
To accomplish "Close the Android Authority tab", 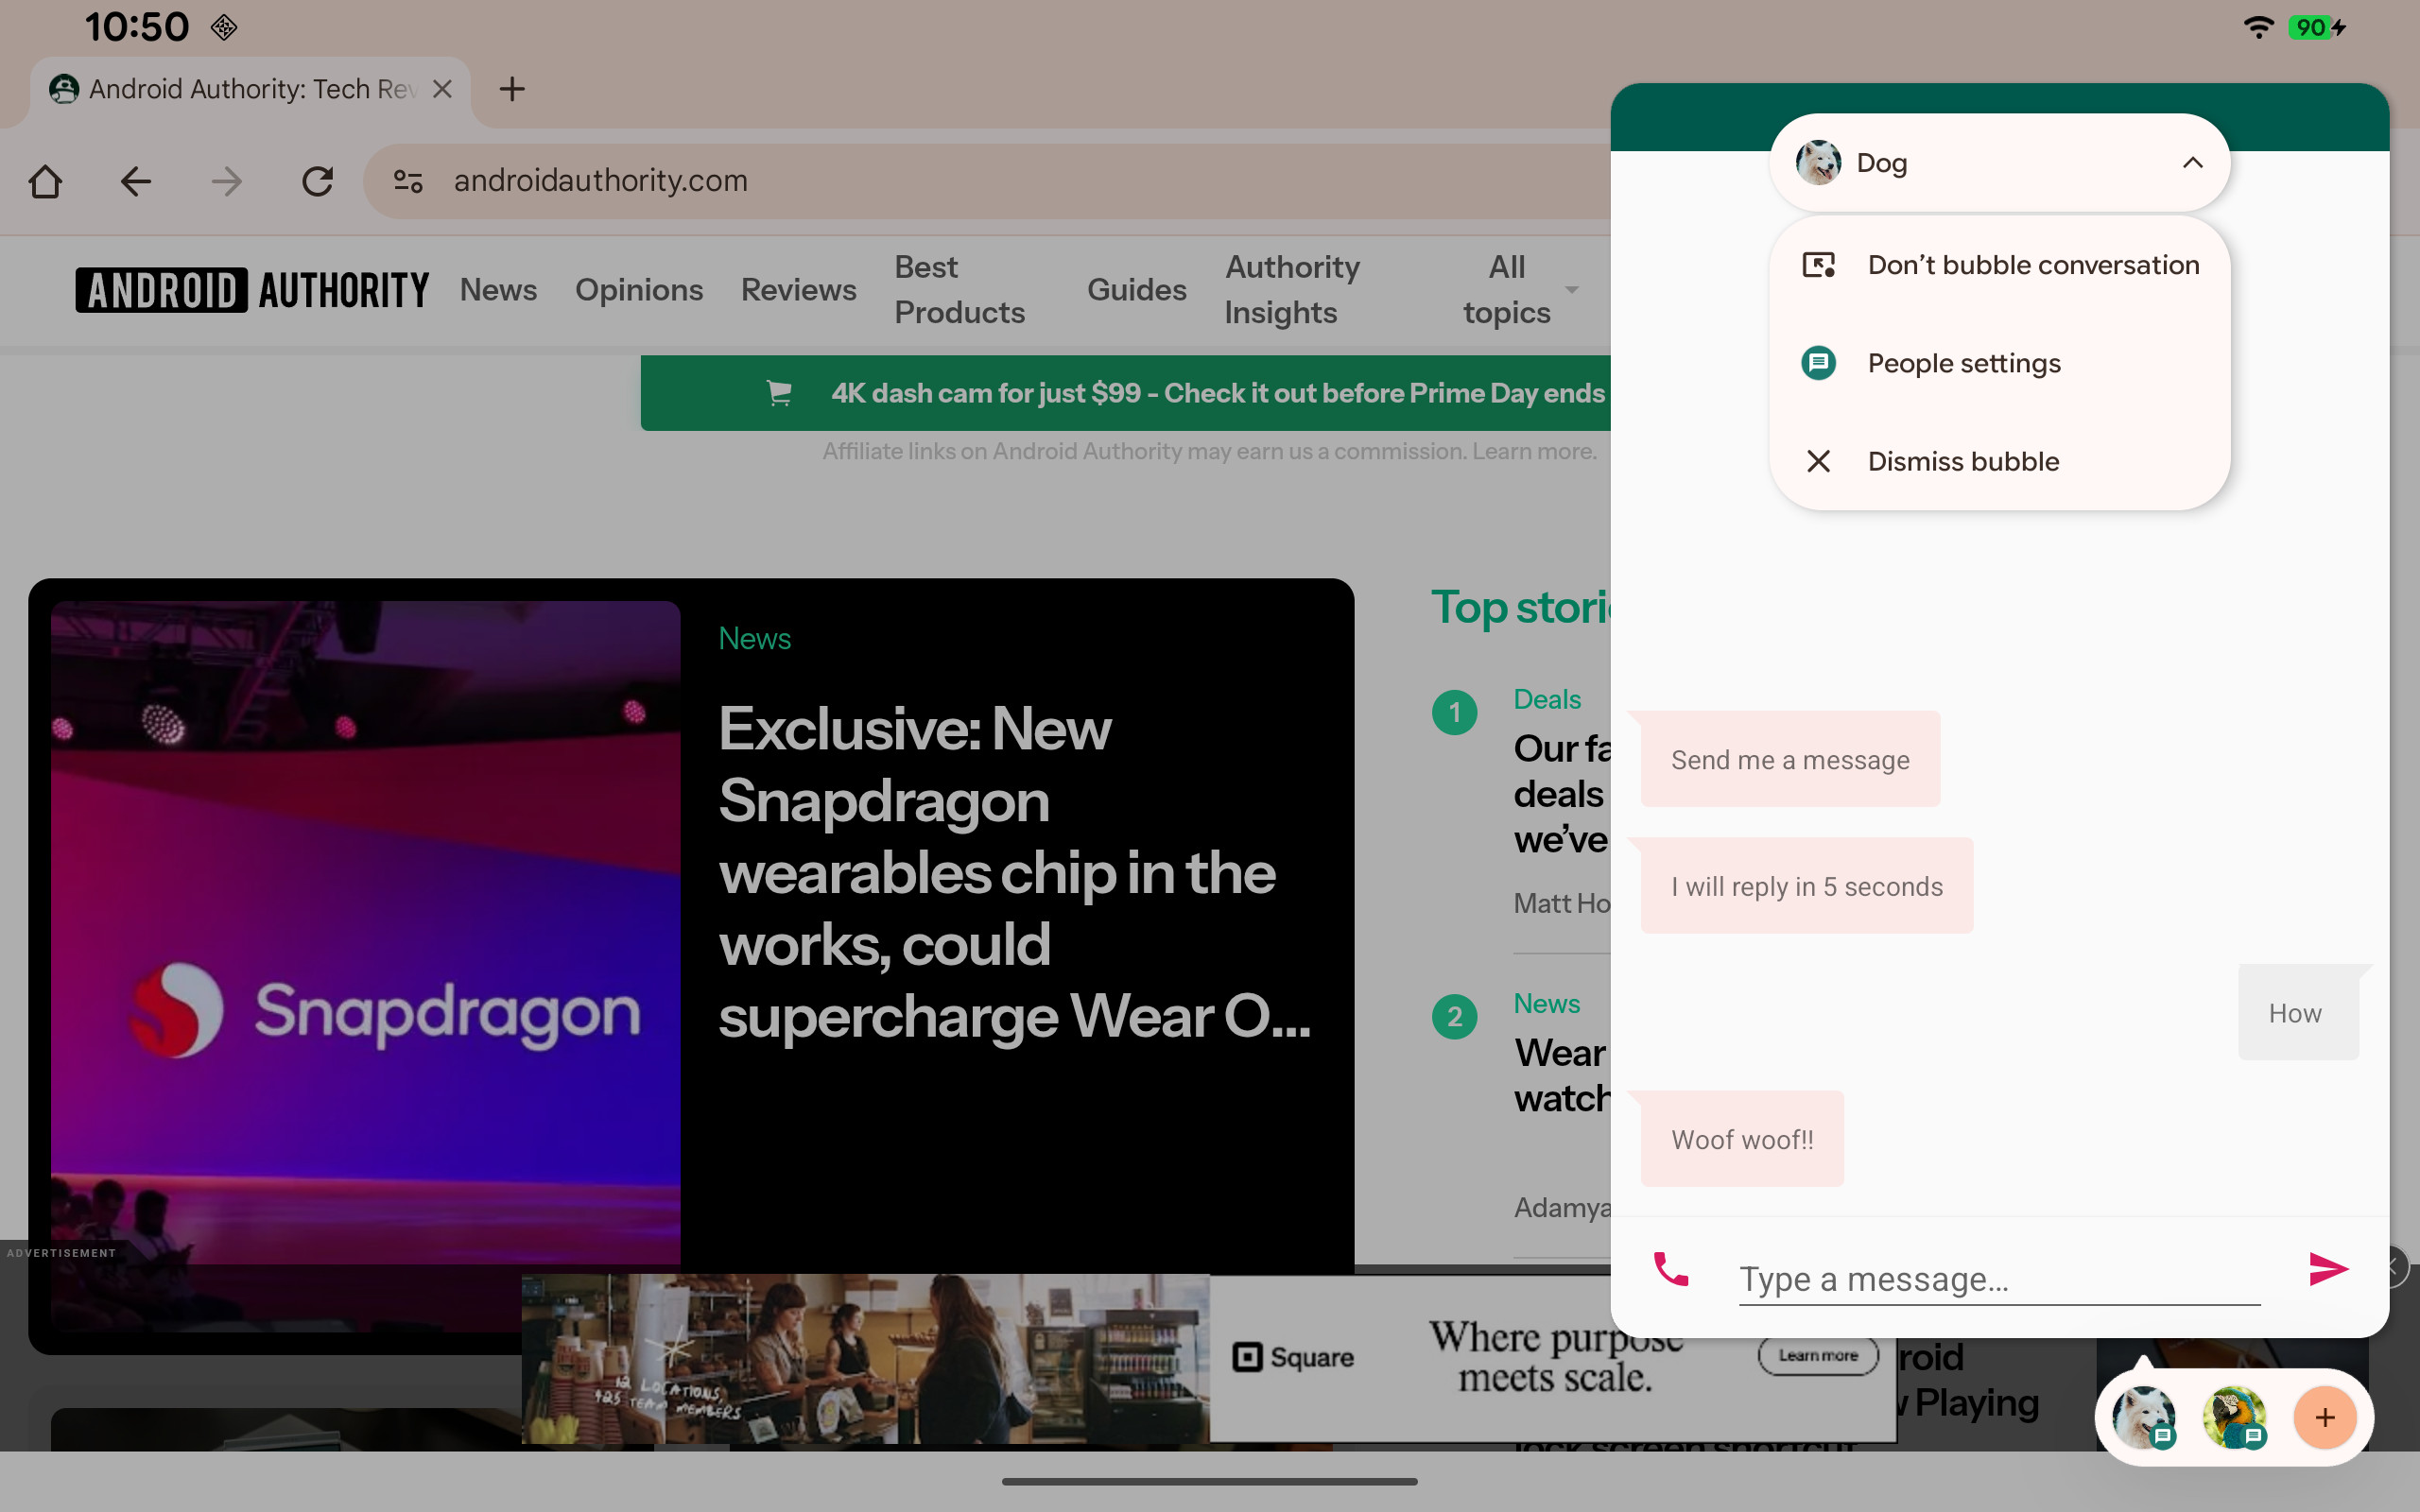I will pos(442,89).
